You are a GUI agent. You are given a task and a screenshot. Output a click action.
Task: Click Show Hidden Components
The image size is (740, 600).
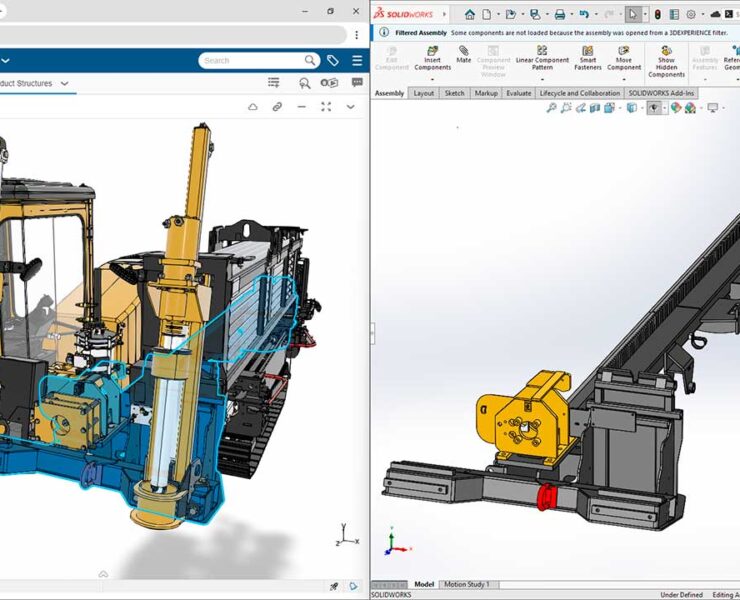point(666,62)
